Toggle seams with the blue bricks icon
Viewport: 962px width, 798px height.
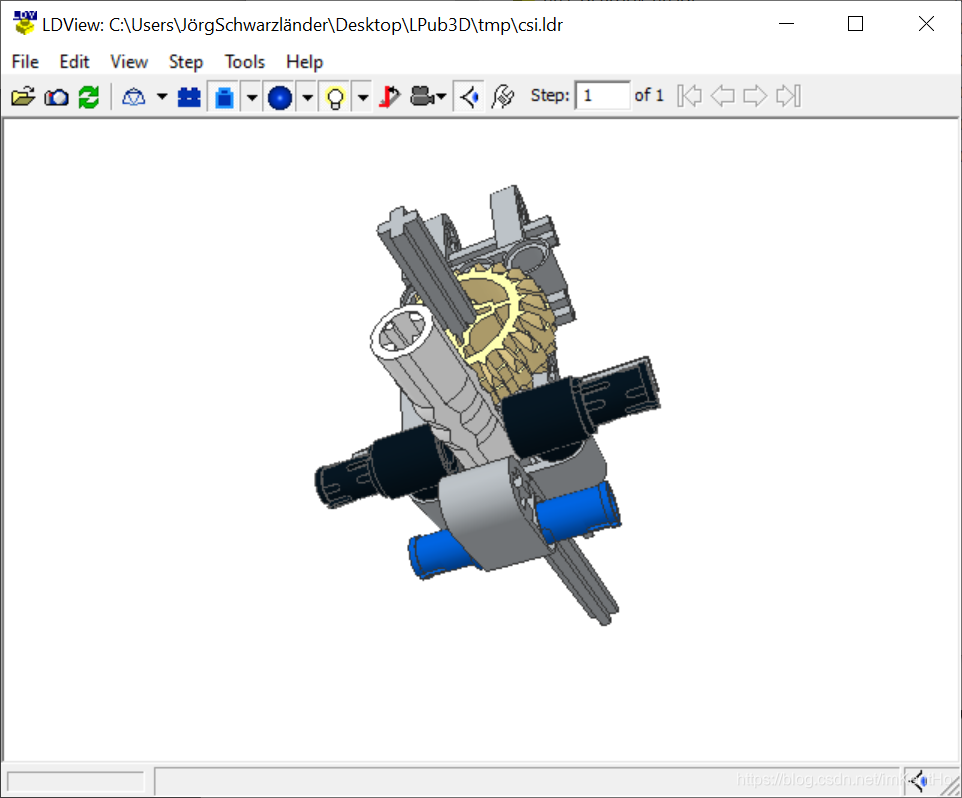tap(189, 97)
